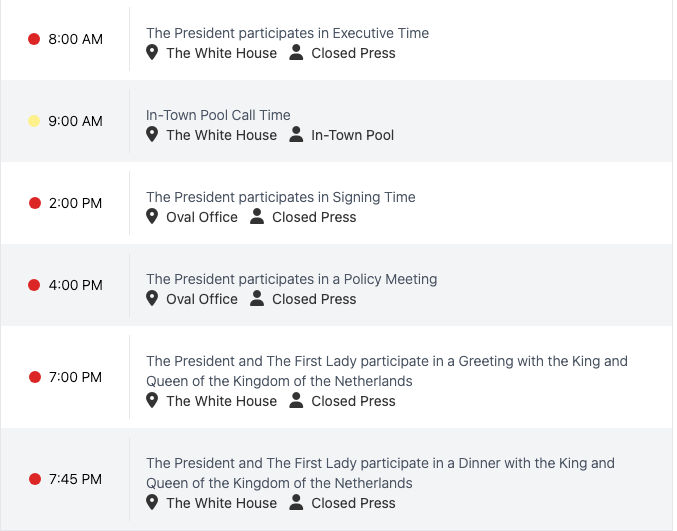Image resolution: width=677 pixels, height=531 pixels.
Task: Open the Executive Time event title
Action: pos(287,33)
